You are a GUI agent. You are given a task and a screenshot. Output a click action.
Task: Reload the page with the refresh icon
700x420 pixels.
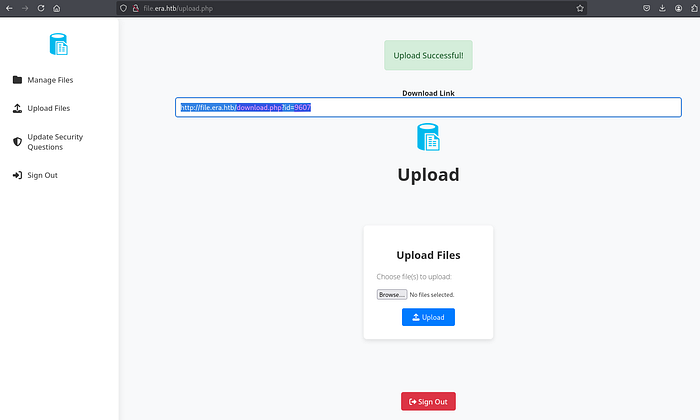pyautogui.click(x=41, y=8)
